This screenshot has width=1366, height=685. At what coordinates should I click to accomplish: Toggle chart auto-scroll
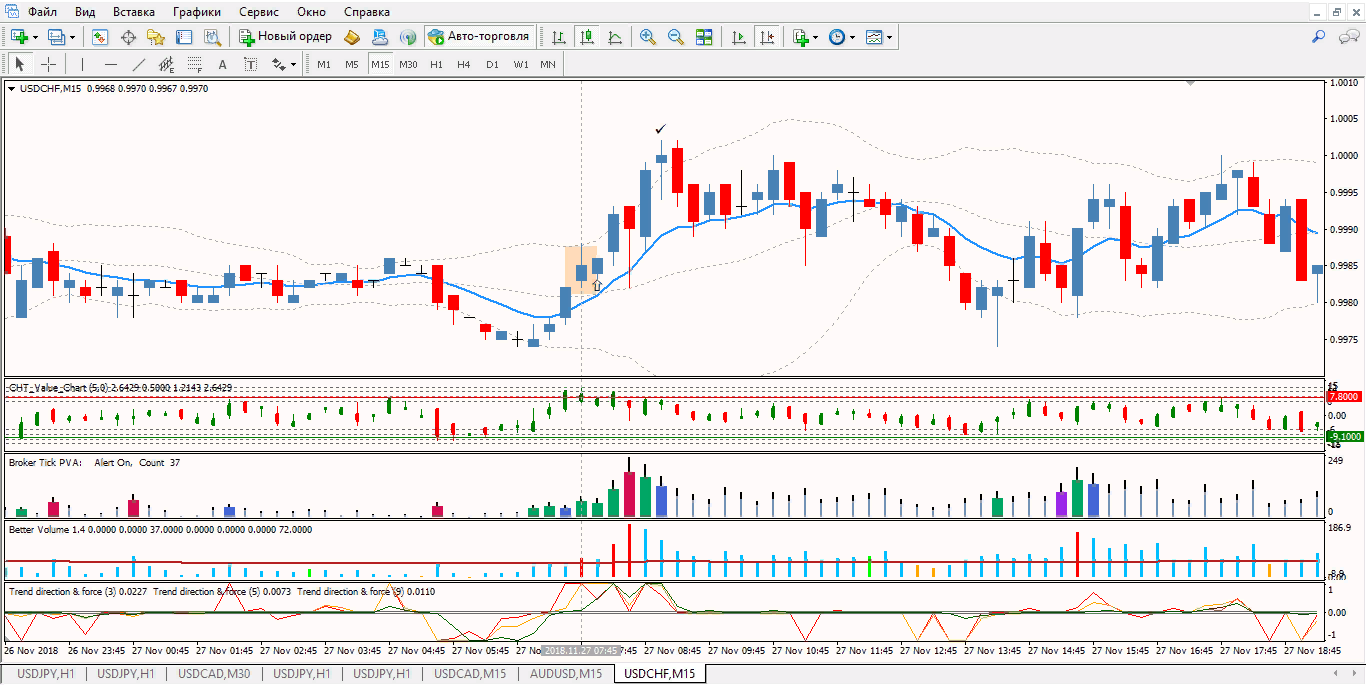(739, 37)
